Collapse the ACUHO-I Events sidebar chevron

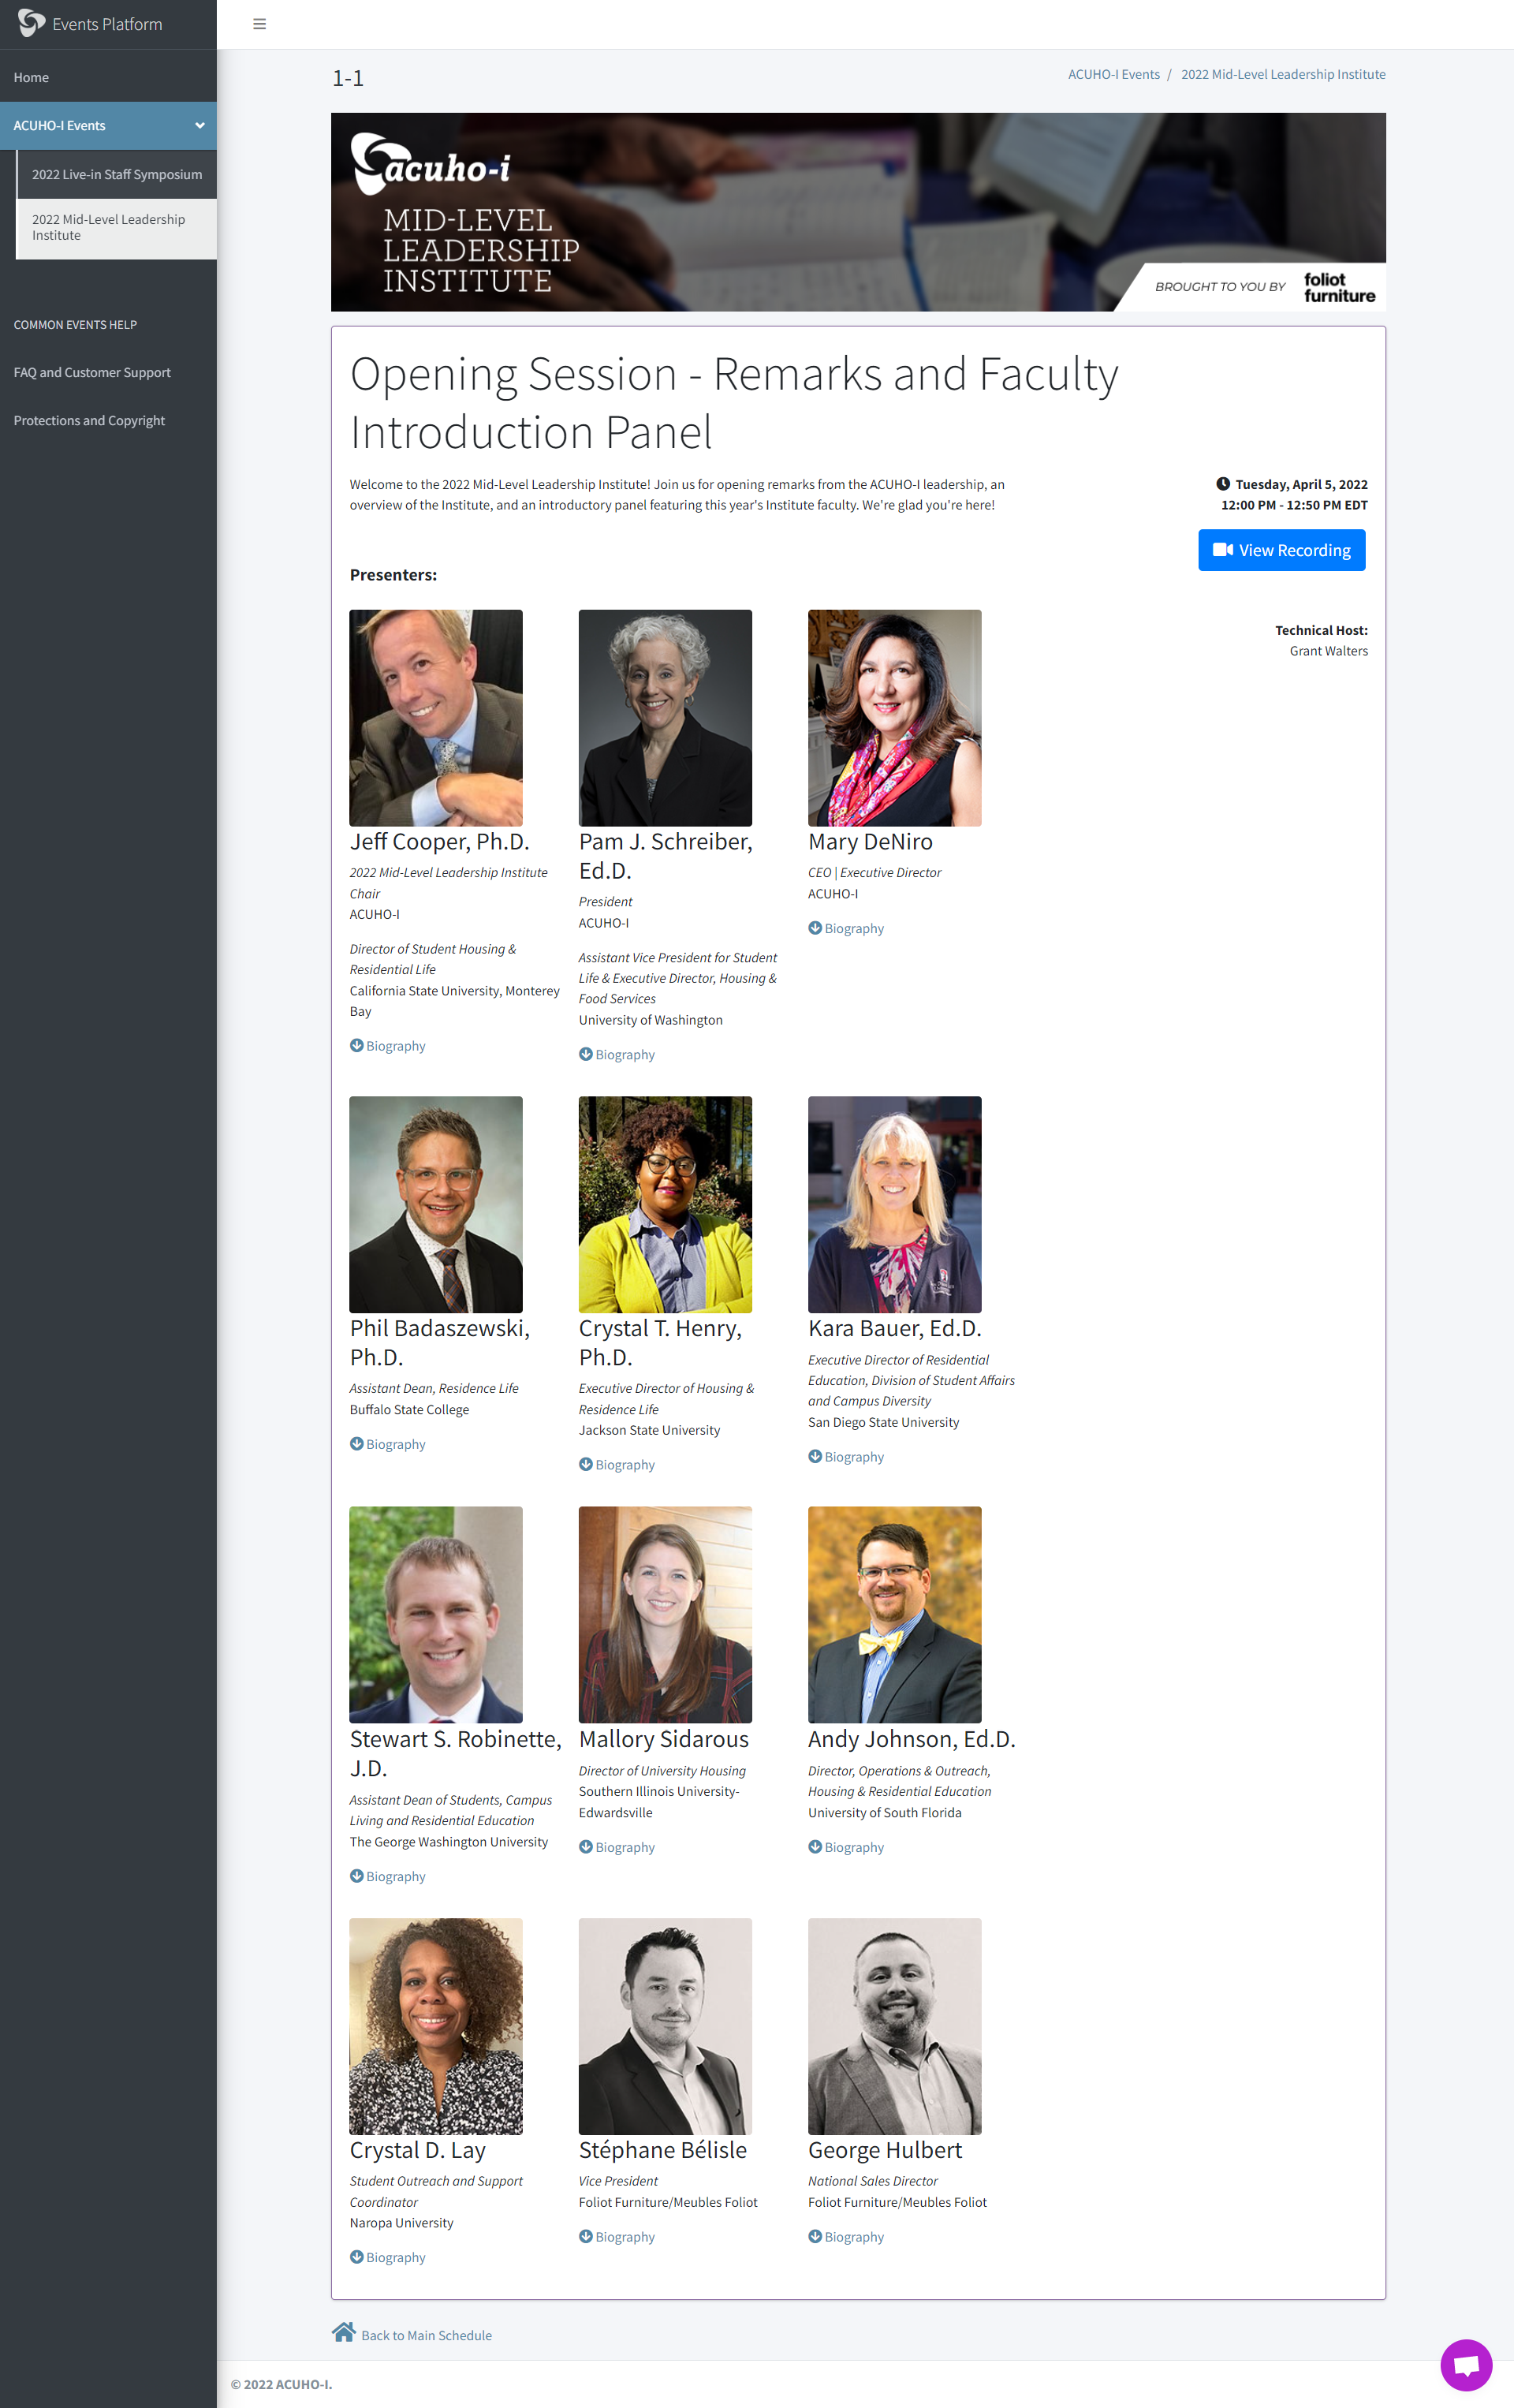coord(200,126)
